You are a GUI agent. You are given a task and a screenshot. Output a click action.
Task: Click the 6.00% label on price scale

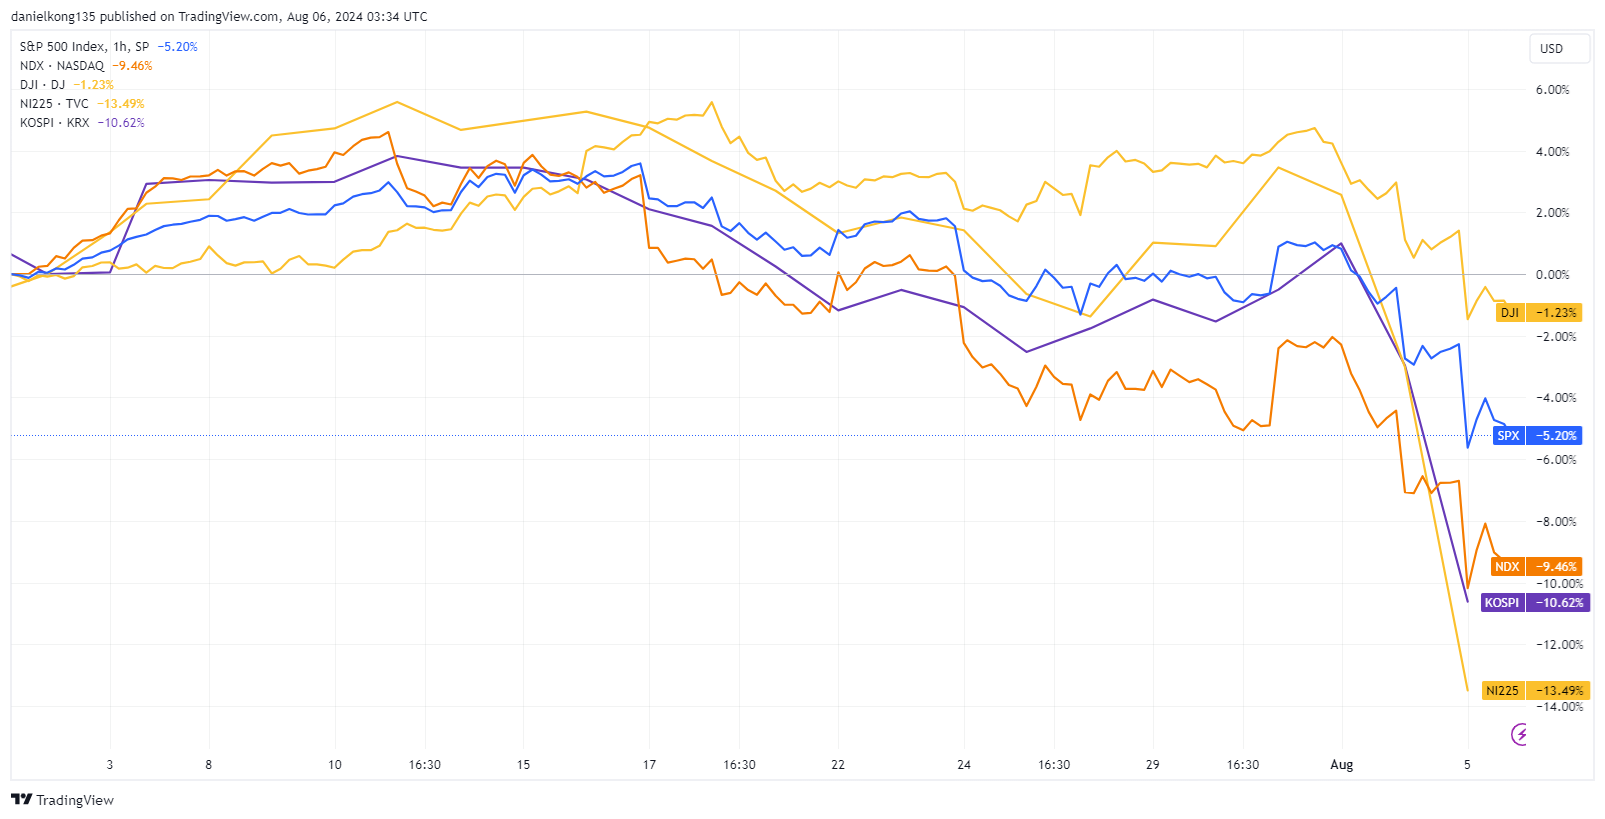tap(1552, 90)
